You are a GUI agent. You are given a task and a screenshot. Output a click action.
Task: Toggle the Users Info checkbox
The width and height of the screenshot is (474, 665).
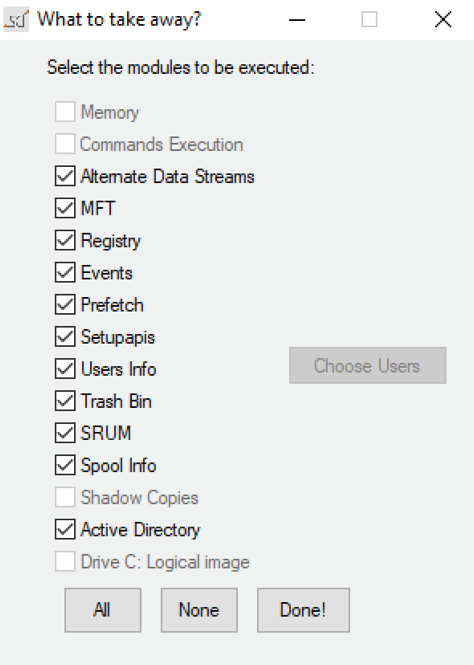coord(65,369)
